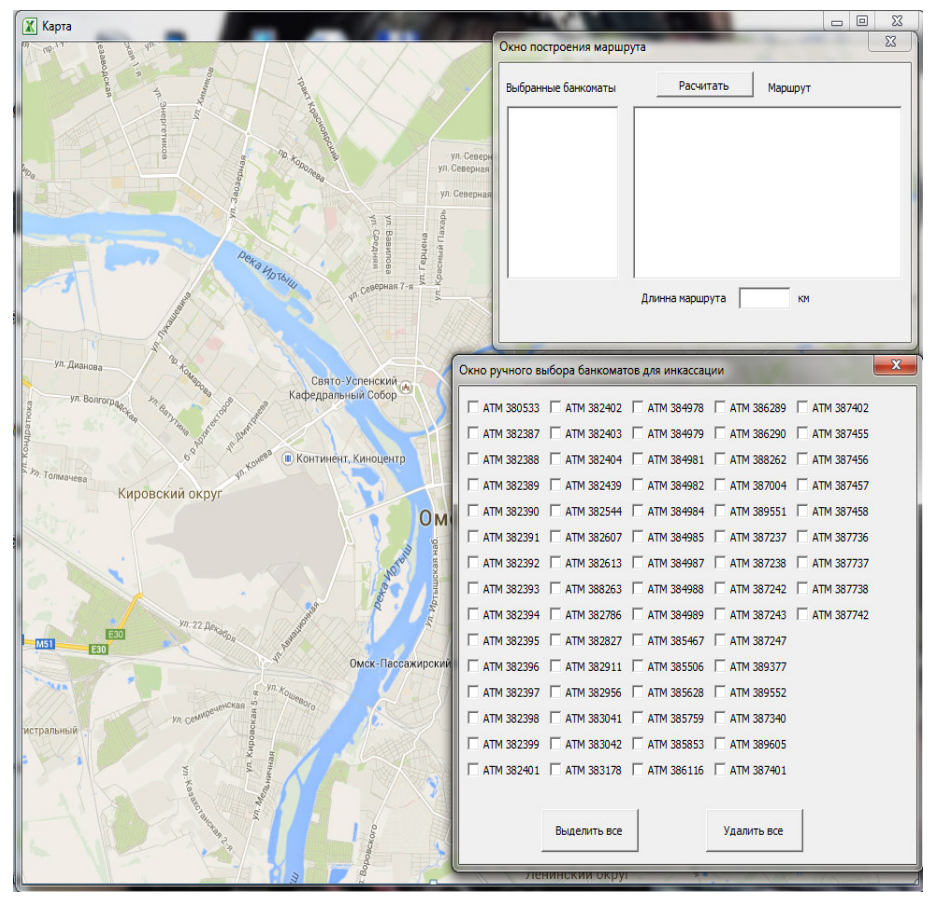The image size is (939, 900).
Task: Click the река Иртыш label near ул. Заозерная
Action: tap(267, 270)
